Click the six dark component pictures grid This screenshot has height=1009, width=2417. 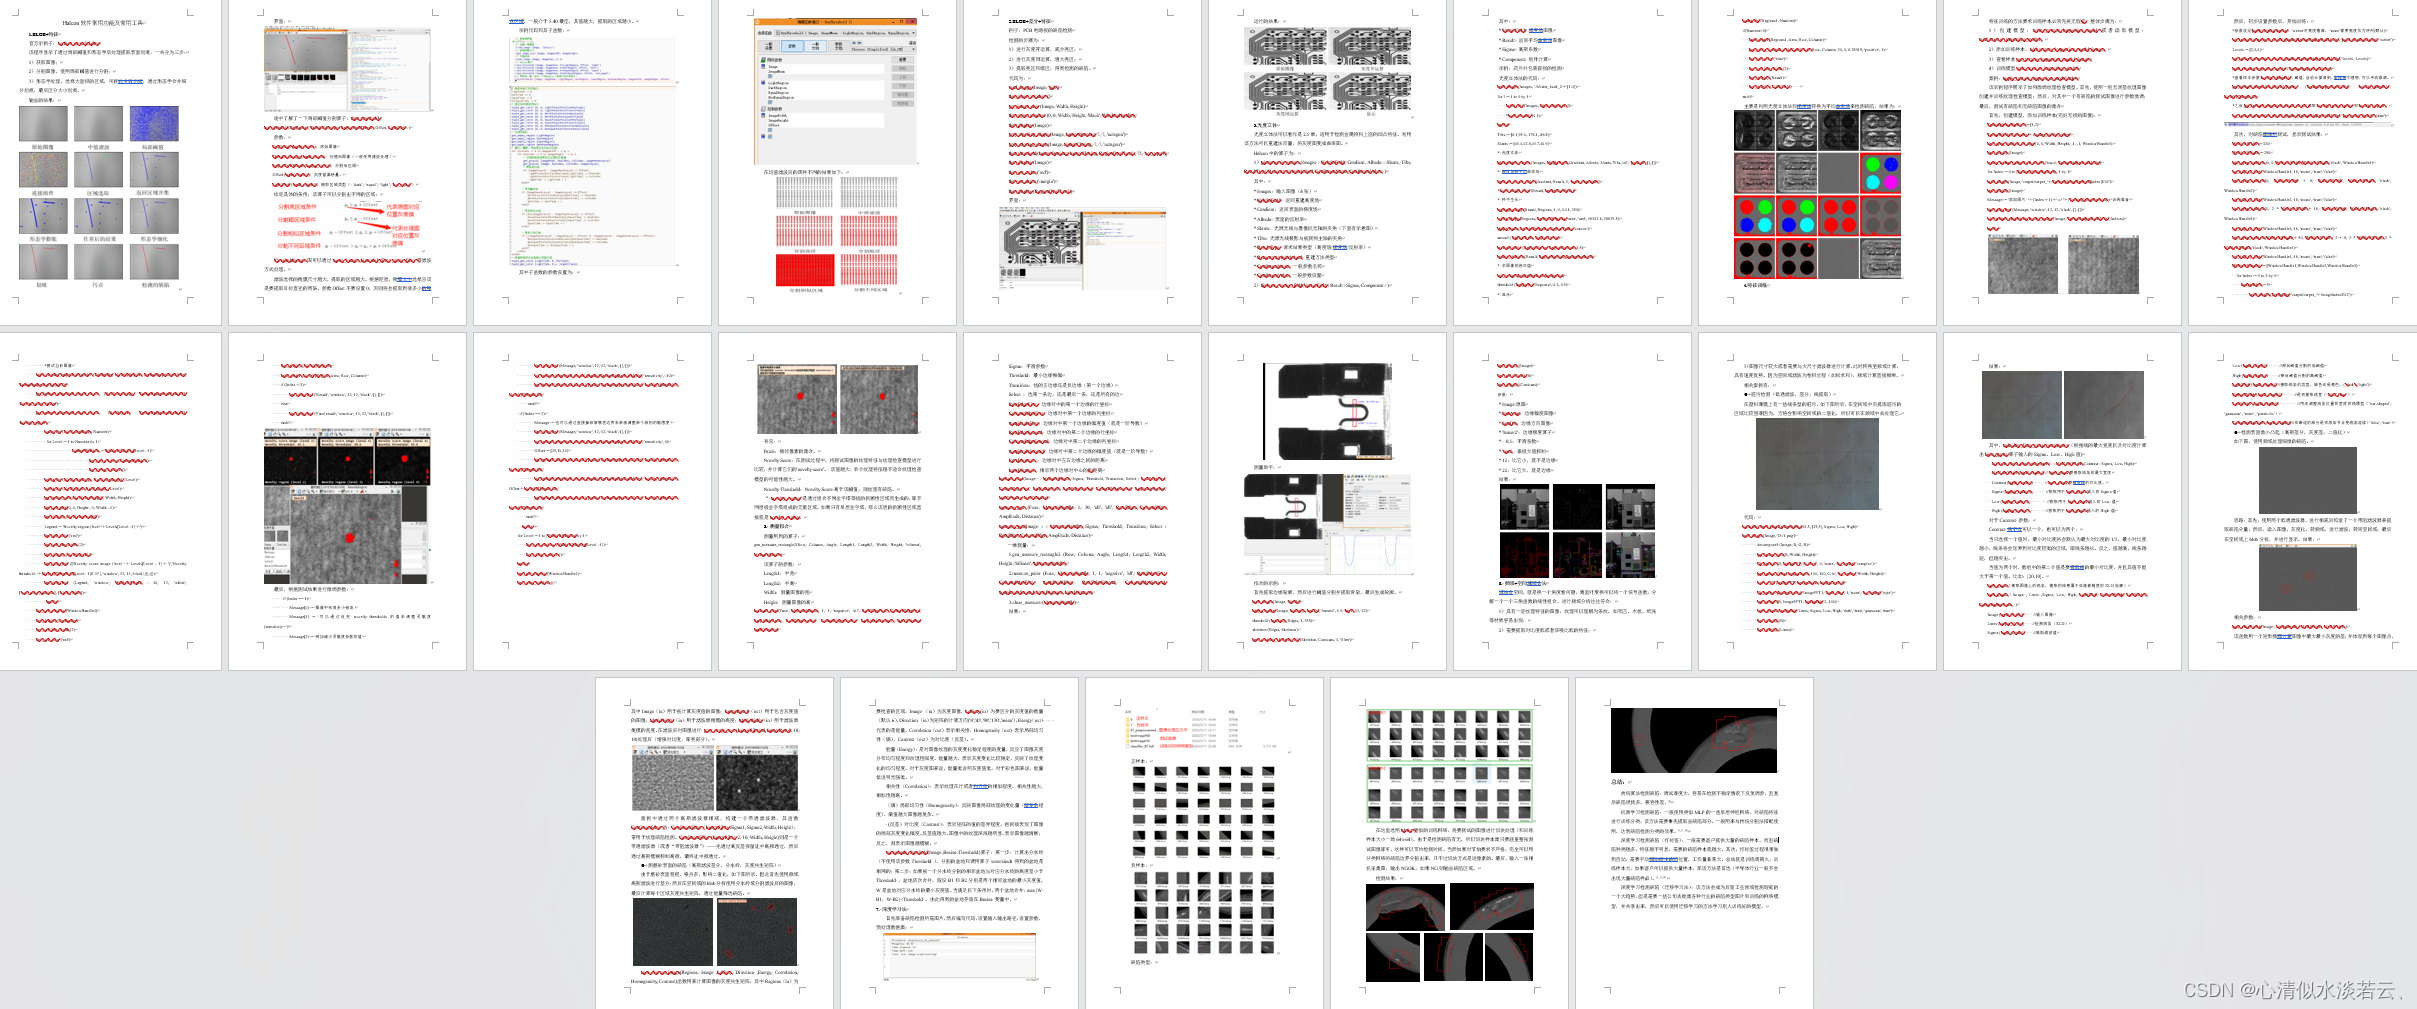pyautogui.click(x=1577, y=531)
